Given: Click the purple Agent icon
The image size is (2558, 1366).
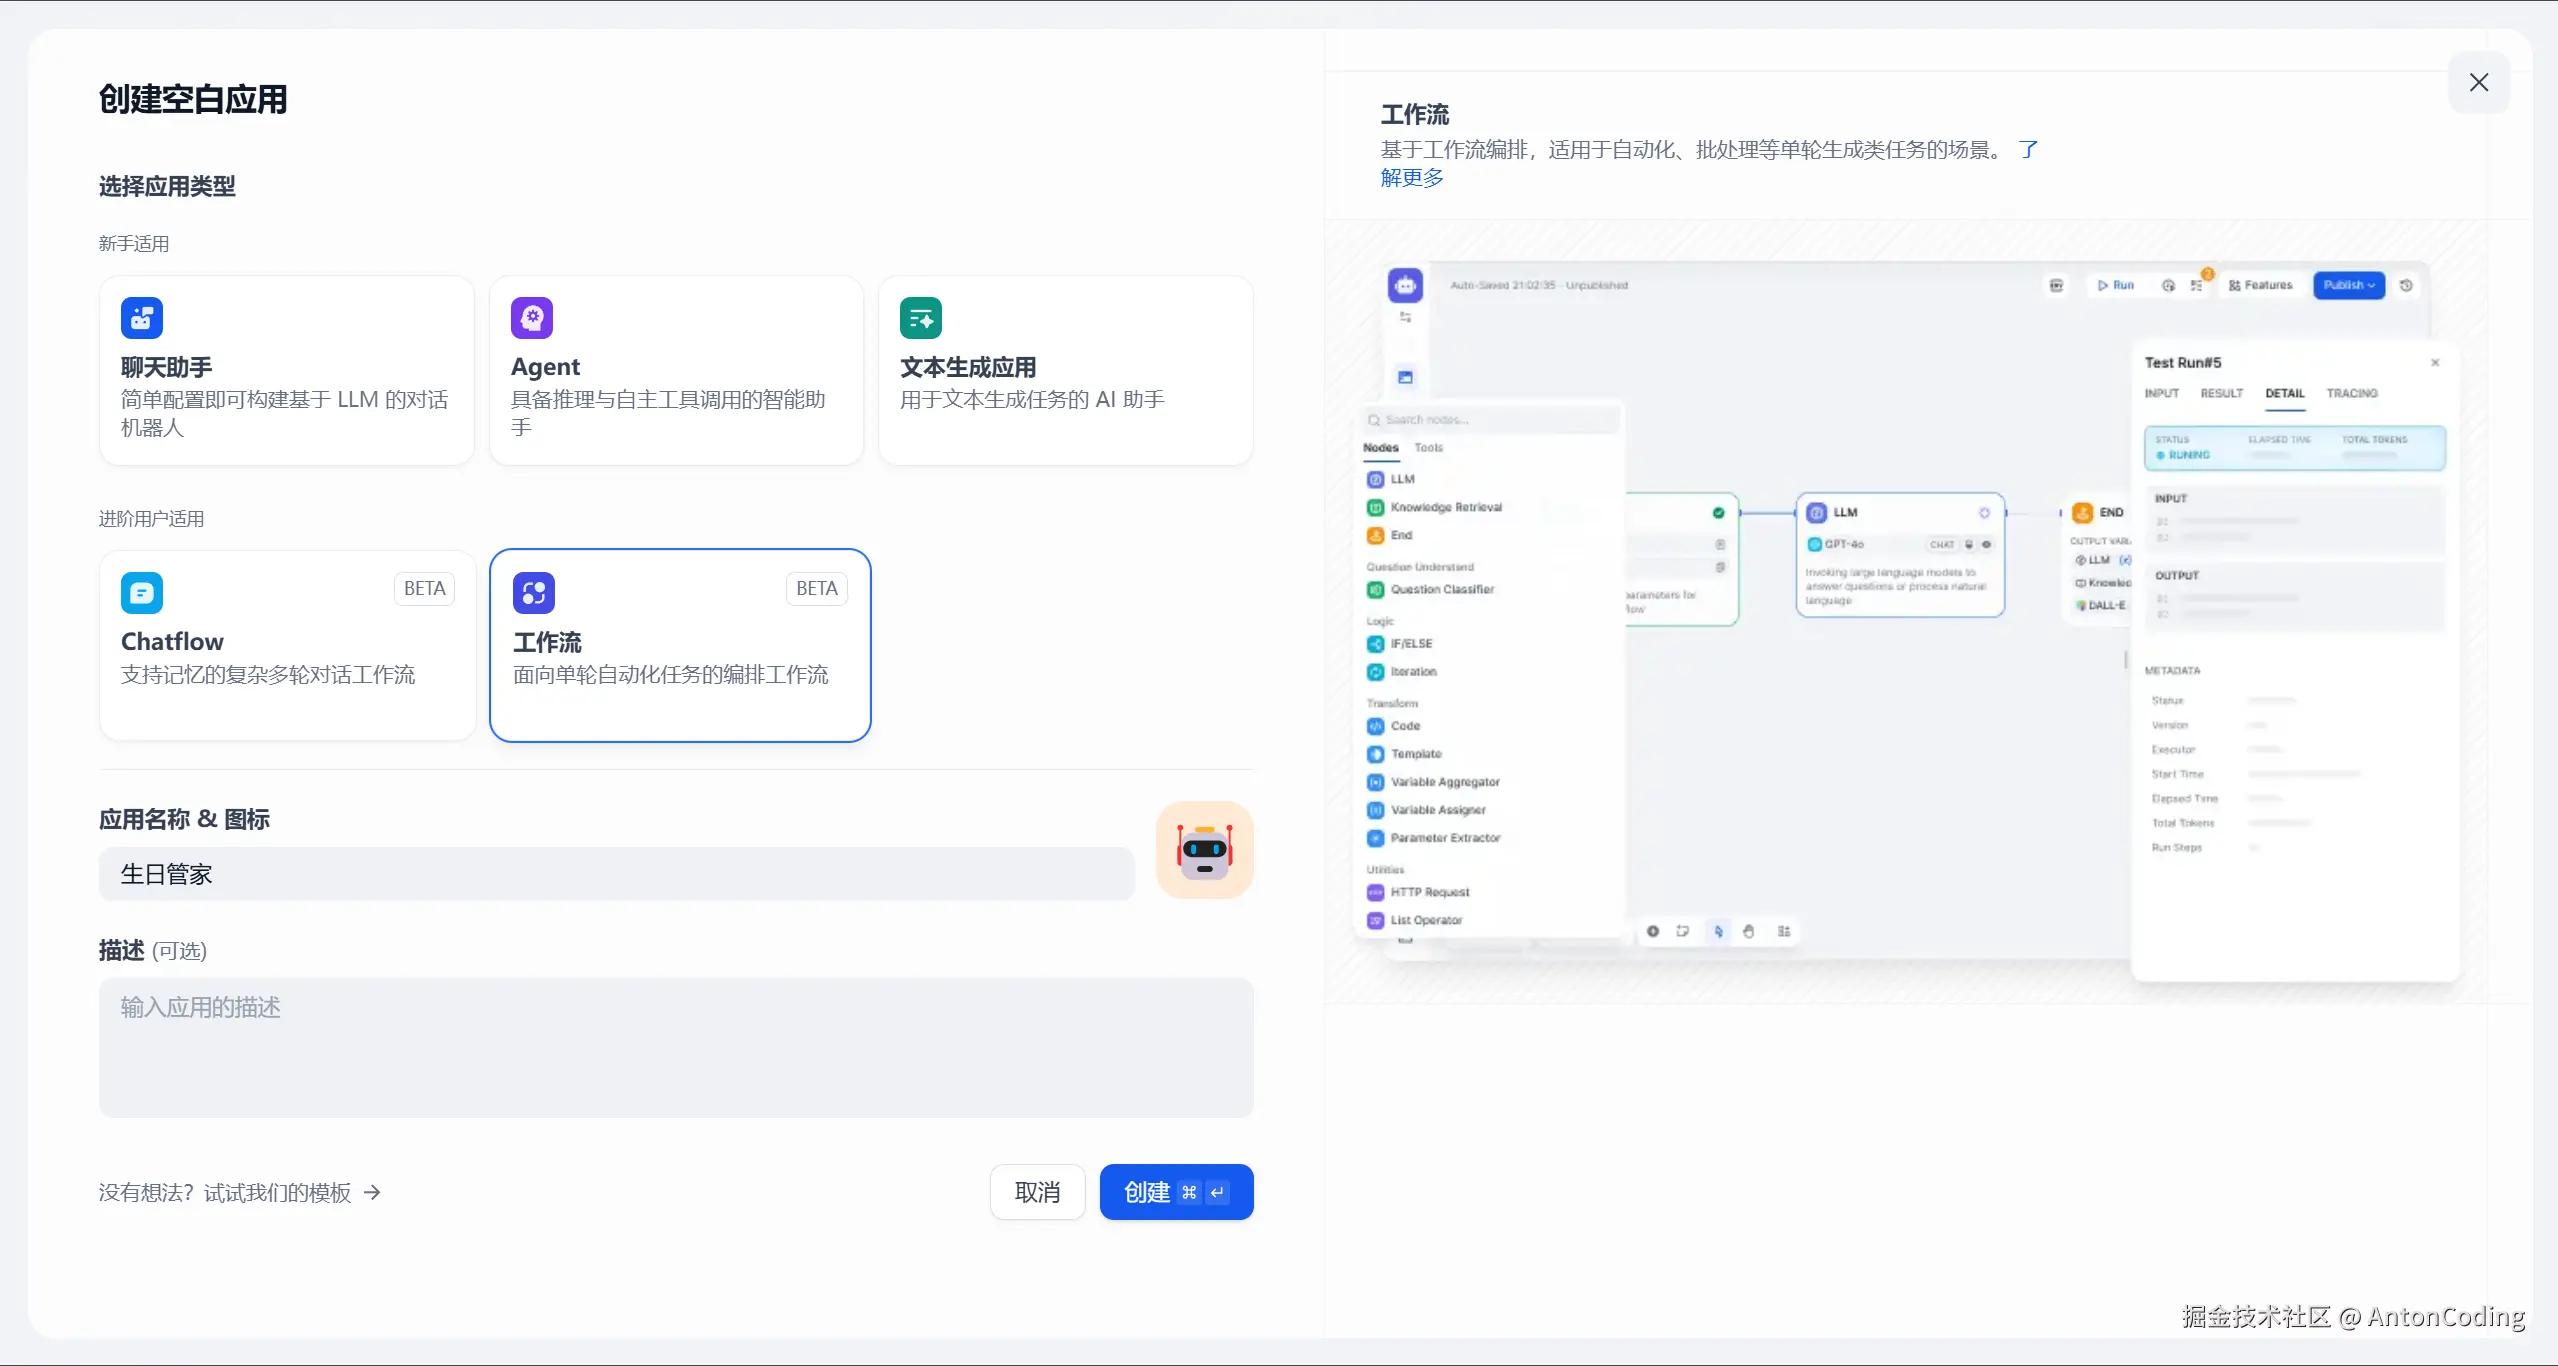Looking at the screenshot, I should tap(532, 318).
